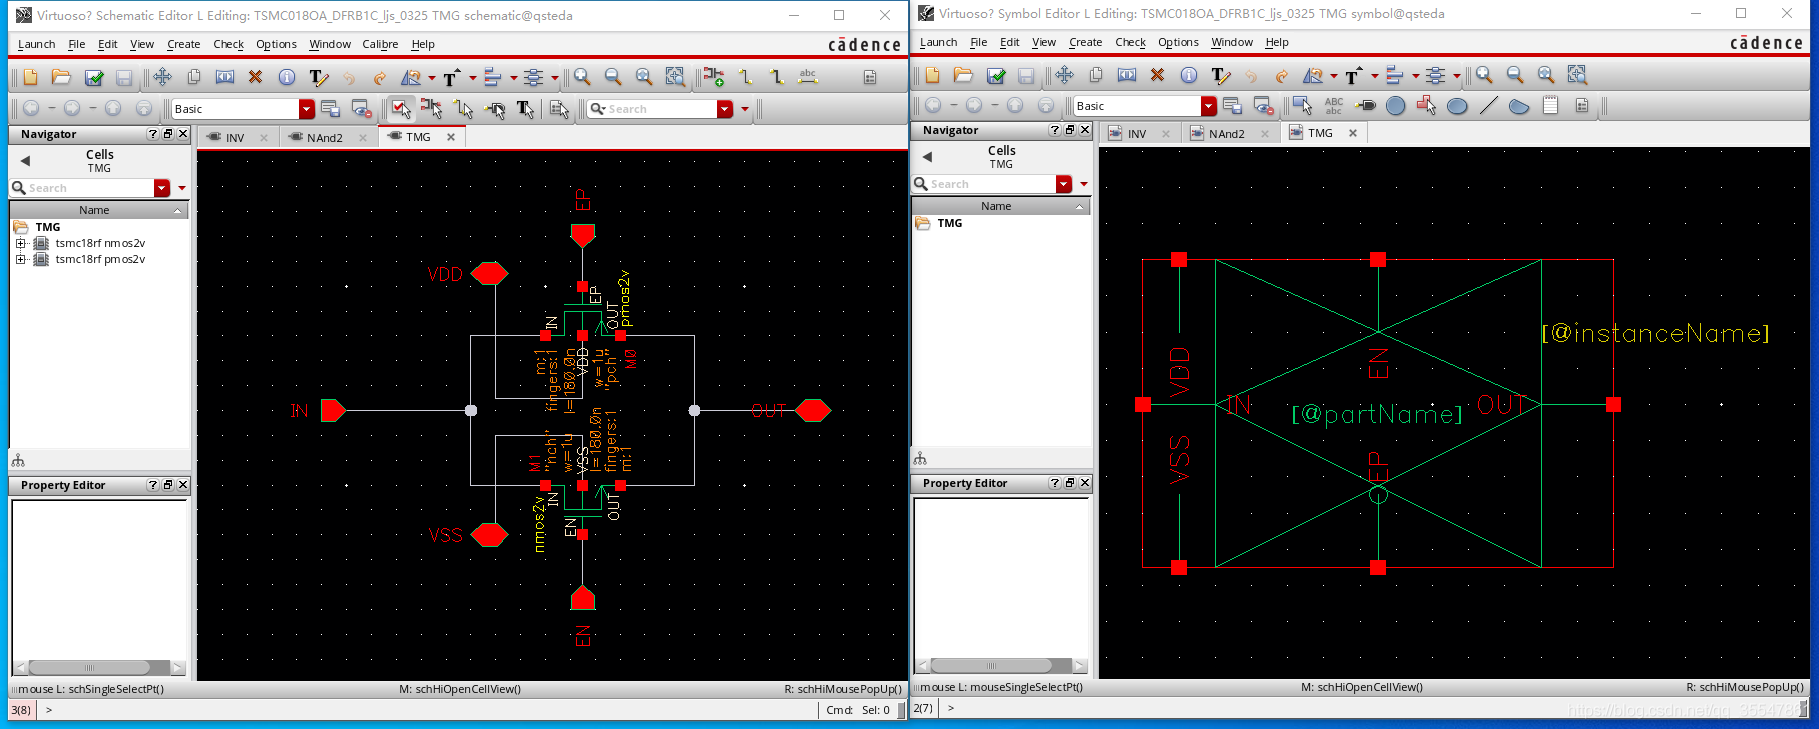This screenshot has height=729, width=1819.
Task: Select the Line tool in Symbol Editor
Action: (1488, 105)
